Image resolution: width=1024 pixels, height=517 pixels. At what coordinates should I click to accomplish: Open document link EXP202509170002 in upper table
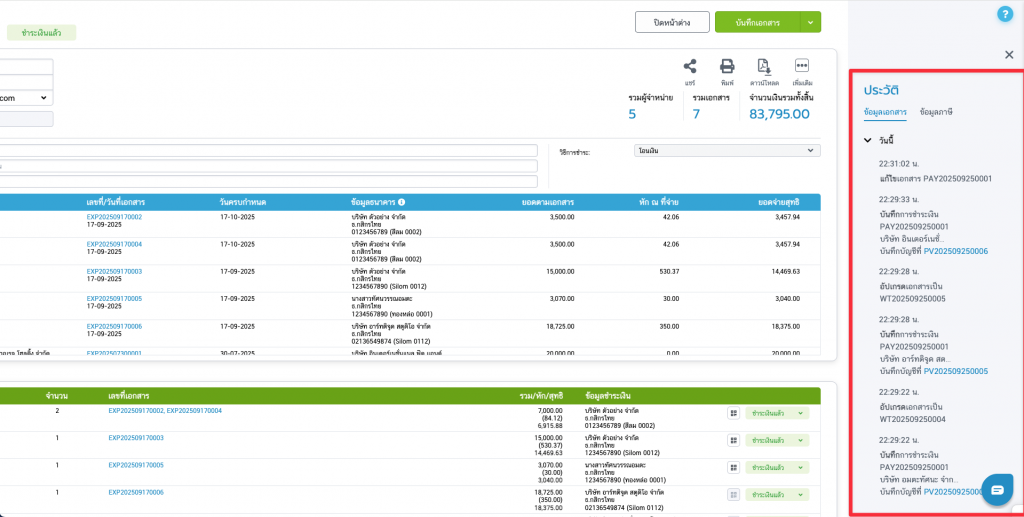coord(114,216)
